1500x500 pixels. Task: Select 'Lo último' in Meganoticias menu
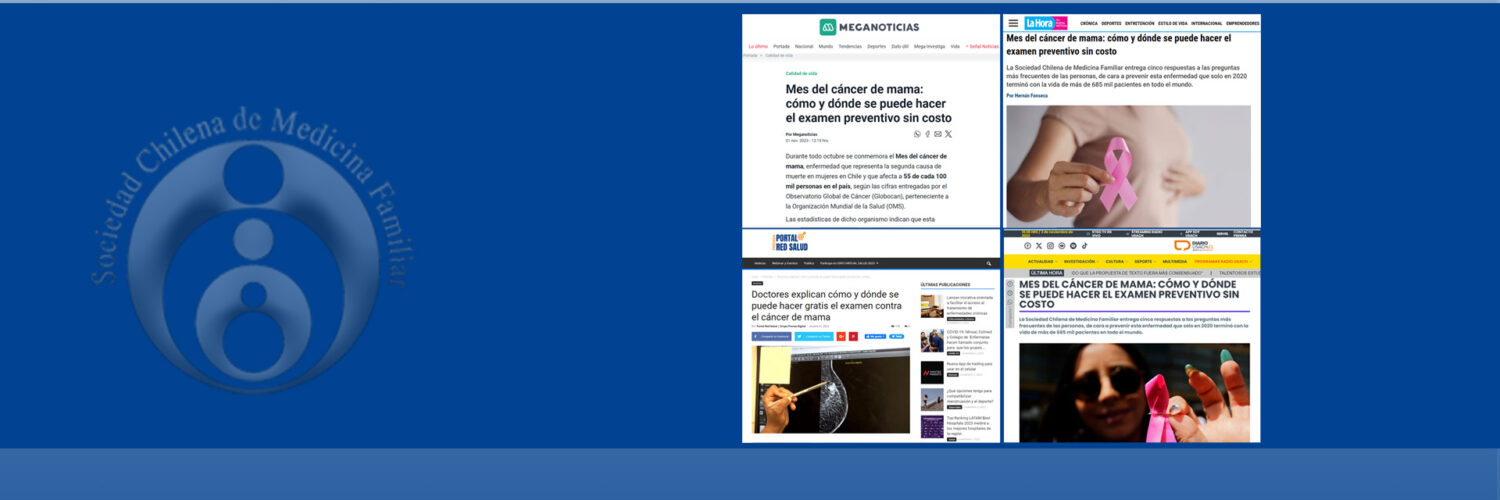tap(758, 46)
